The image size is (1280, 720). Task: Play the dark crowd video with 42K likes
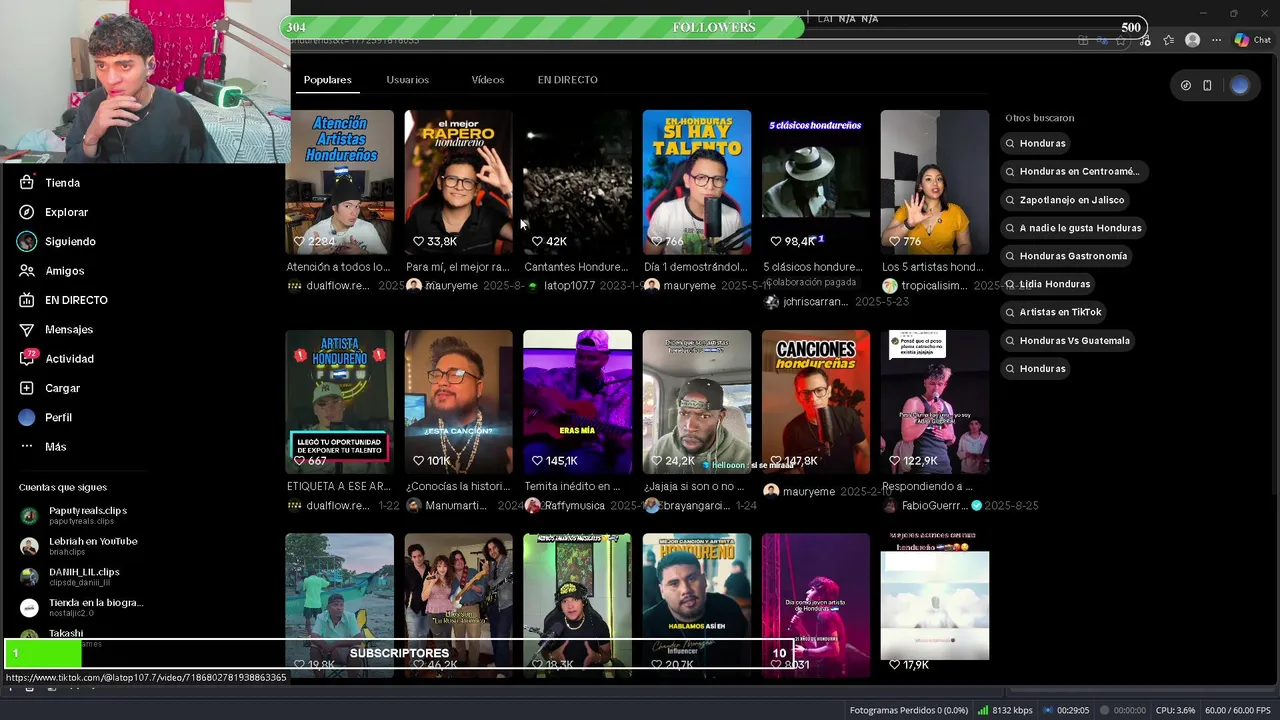(577, 182)
